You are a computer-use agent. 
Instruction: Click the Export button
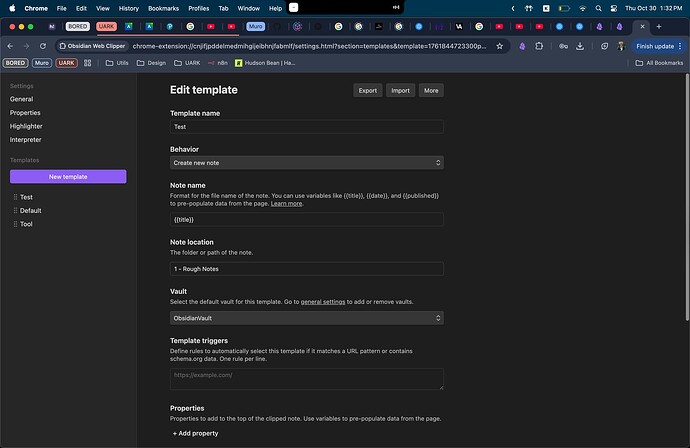(x=367, y=91)
